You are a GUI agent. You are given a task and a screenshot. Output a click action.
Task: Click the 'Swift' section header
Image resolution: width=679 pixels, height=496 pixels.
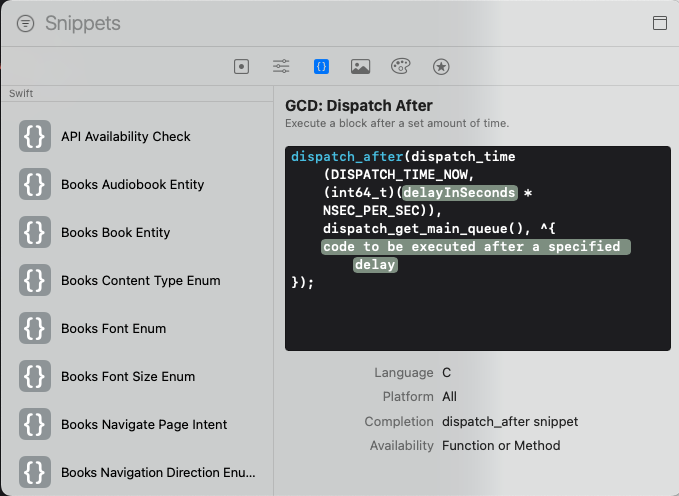pyautogui.click(x=21, y=94)
